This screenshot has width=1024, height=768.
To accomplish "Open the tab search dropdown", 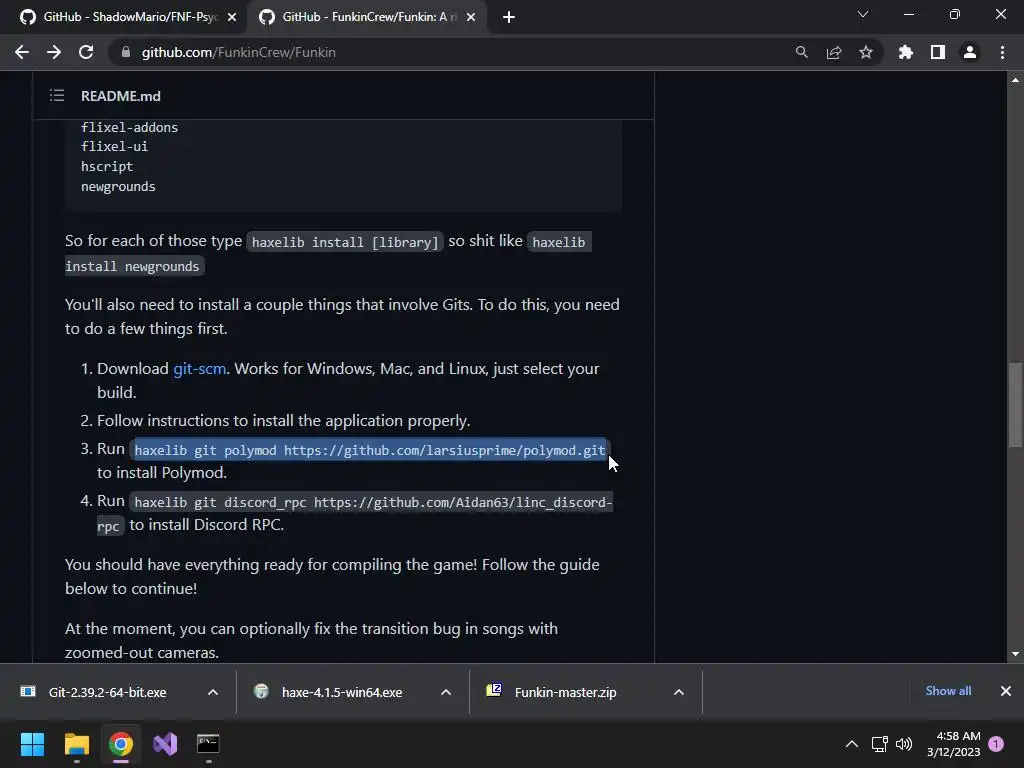I will [863, 14].
